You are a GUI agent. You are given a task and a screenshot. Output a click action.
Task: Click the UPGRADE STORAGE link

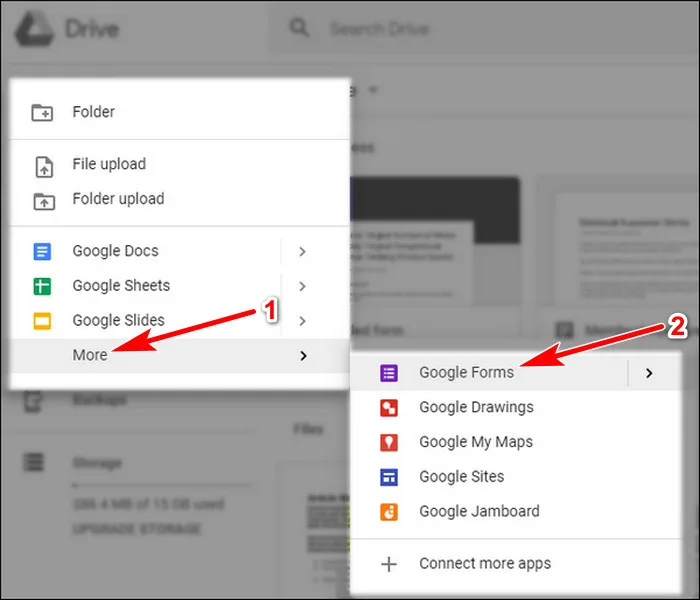137,529
